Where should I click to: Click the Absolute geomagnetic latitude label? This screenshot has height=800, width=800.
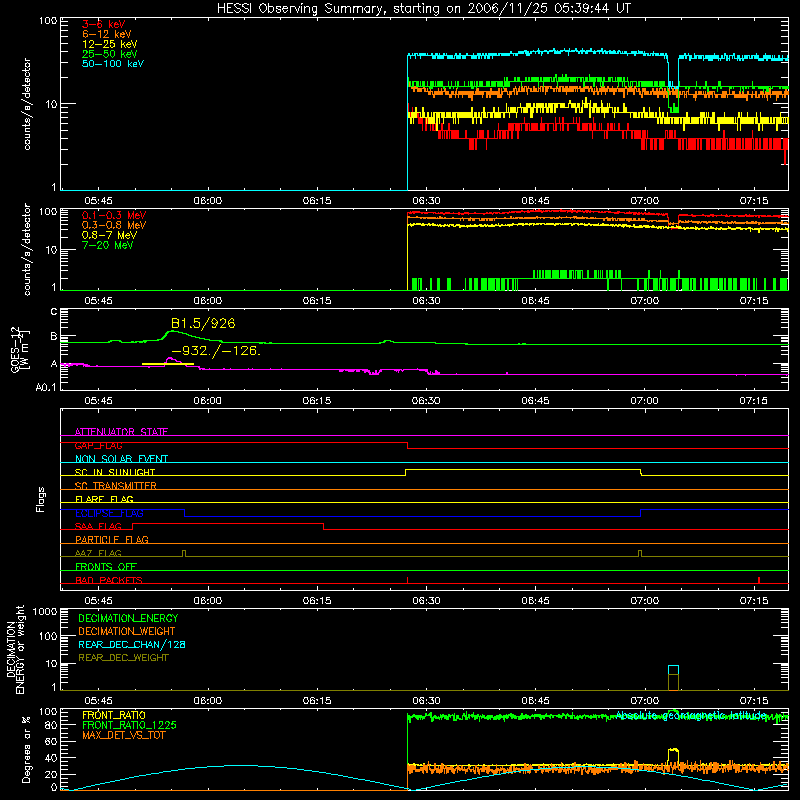pos(691,715)
